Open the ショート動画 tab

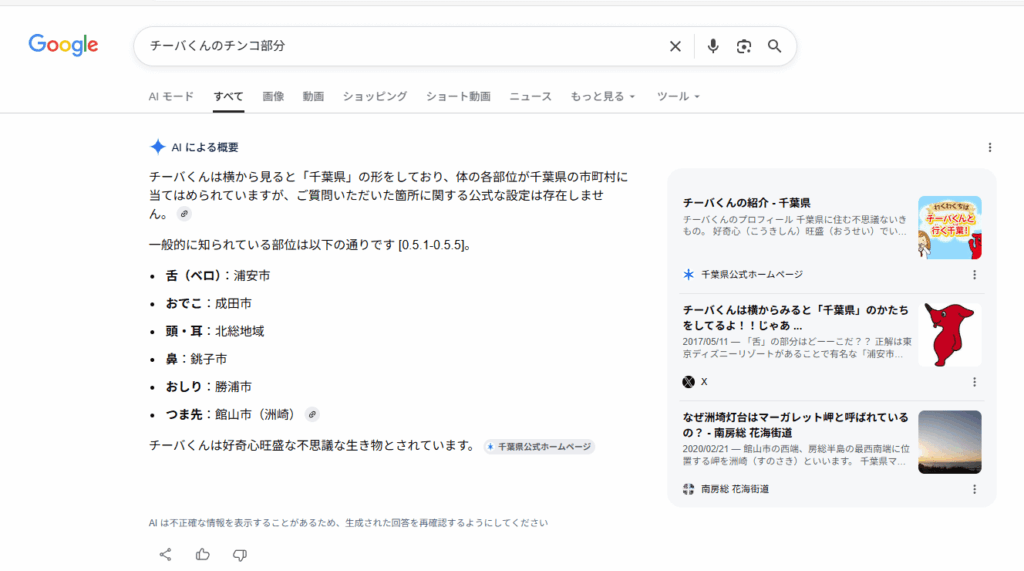pyautogui.click(x=458, y=97)
